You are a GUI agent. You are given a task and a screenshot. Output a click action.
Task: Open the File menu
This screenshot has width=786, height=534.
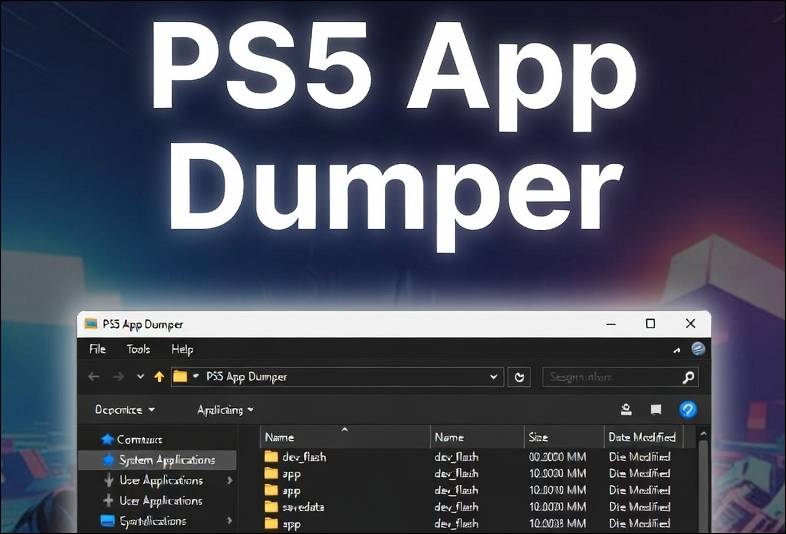[97, 349]
